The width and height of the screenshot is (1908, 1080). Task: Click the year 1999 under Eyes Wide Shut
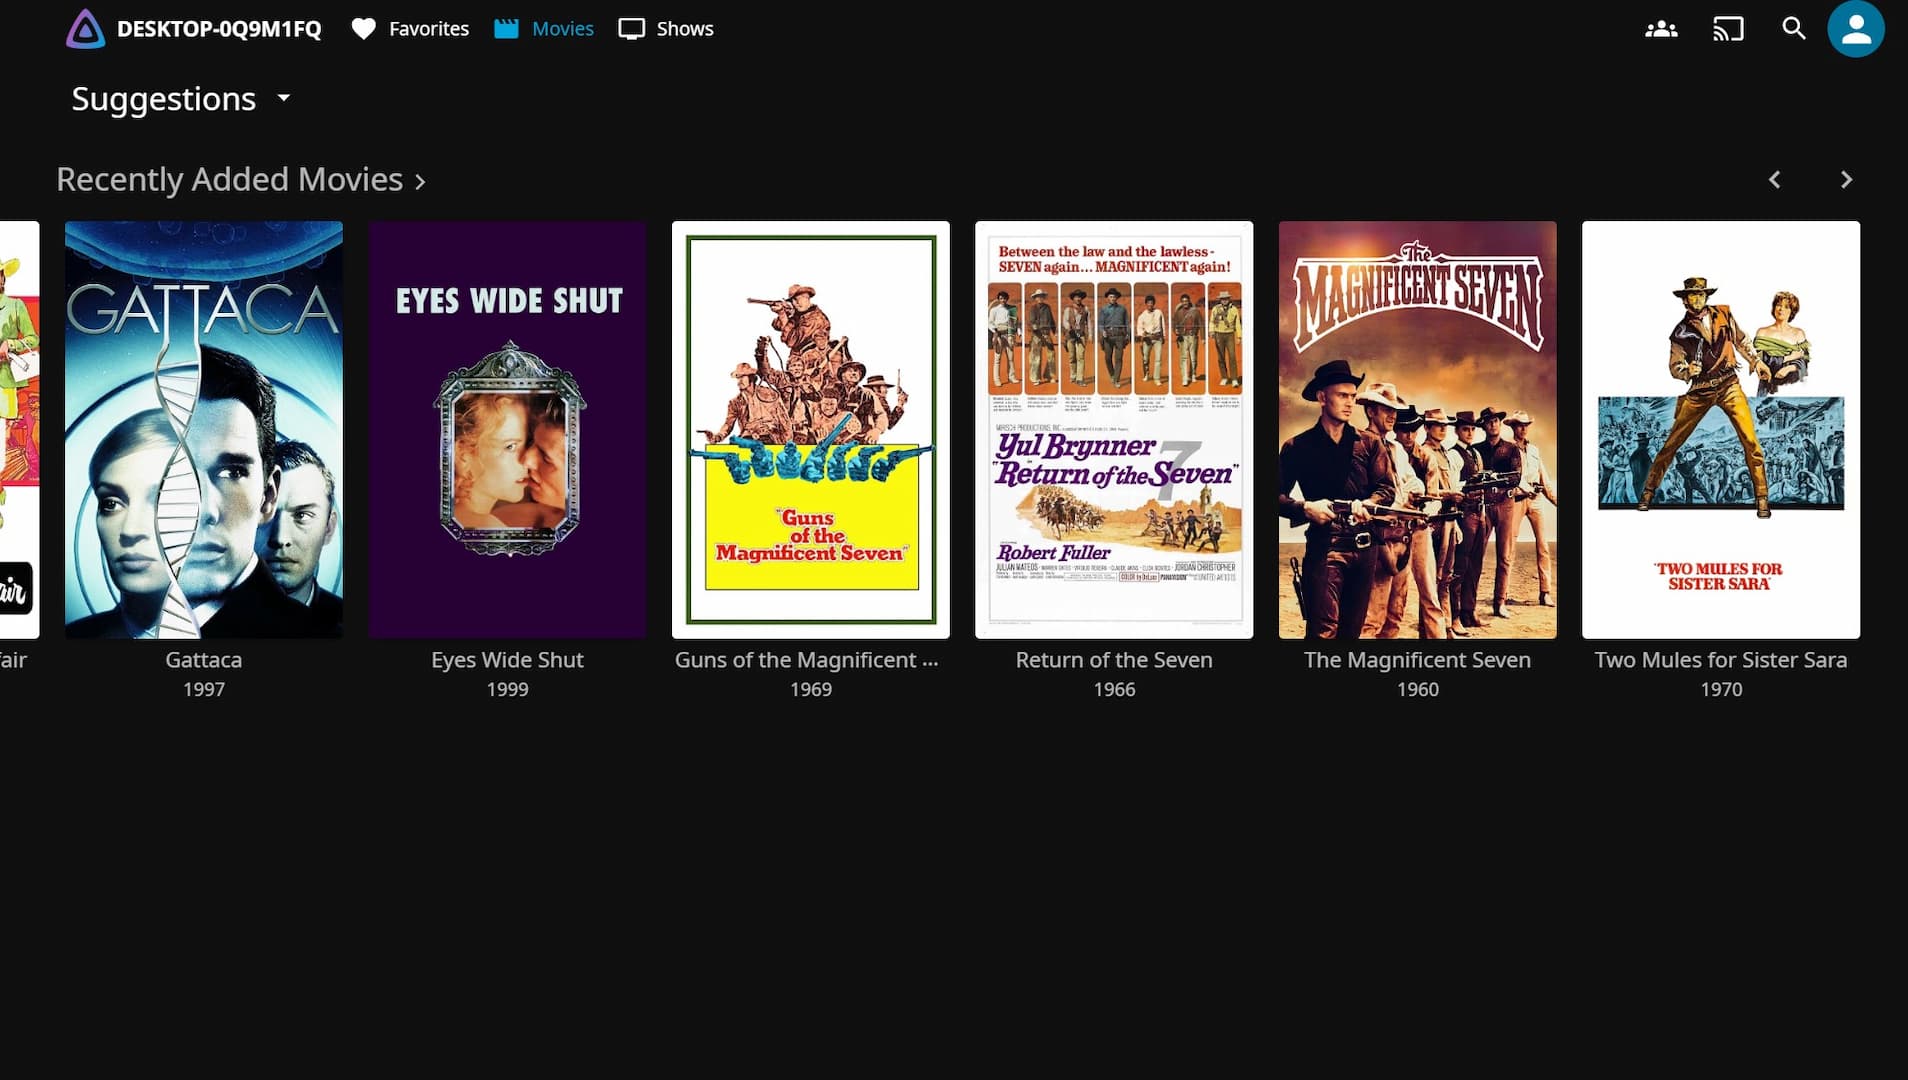(507, 689)
